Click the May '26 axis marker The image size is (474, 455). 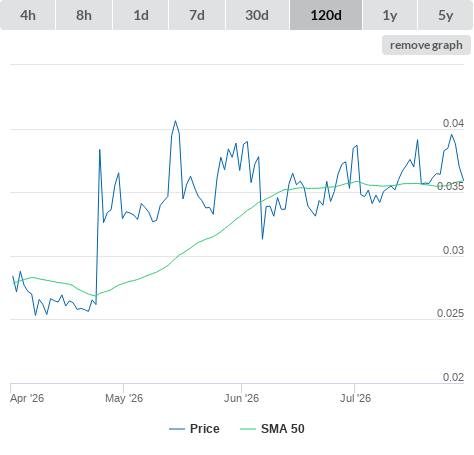(x=124, y=398)
